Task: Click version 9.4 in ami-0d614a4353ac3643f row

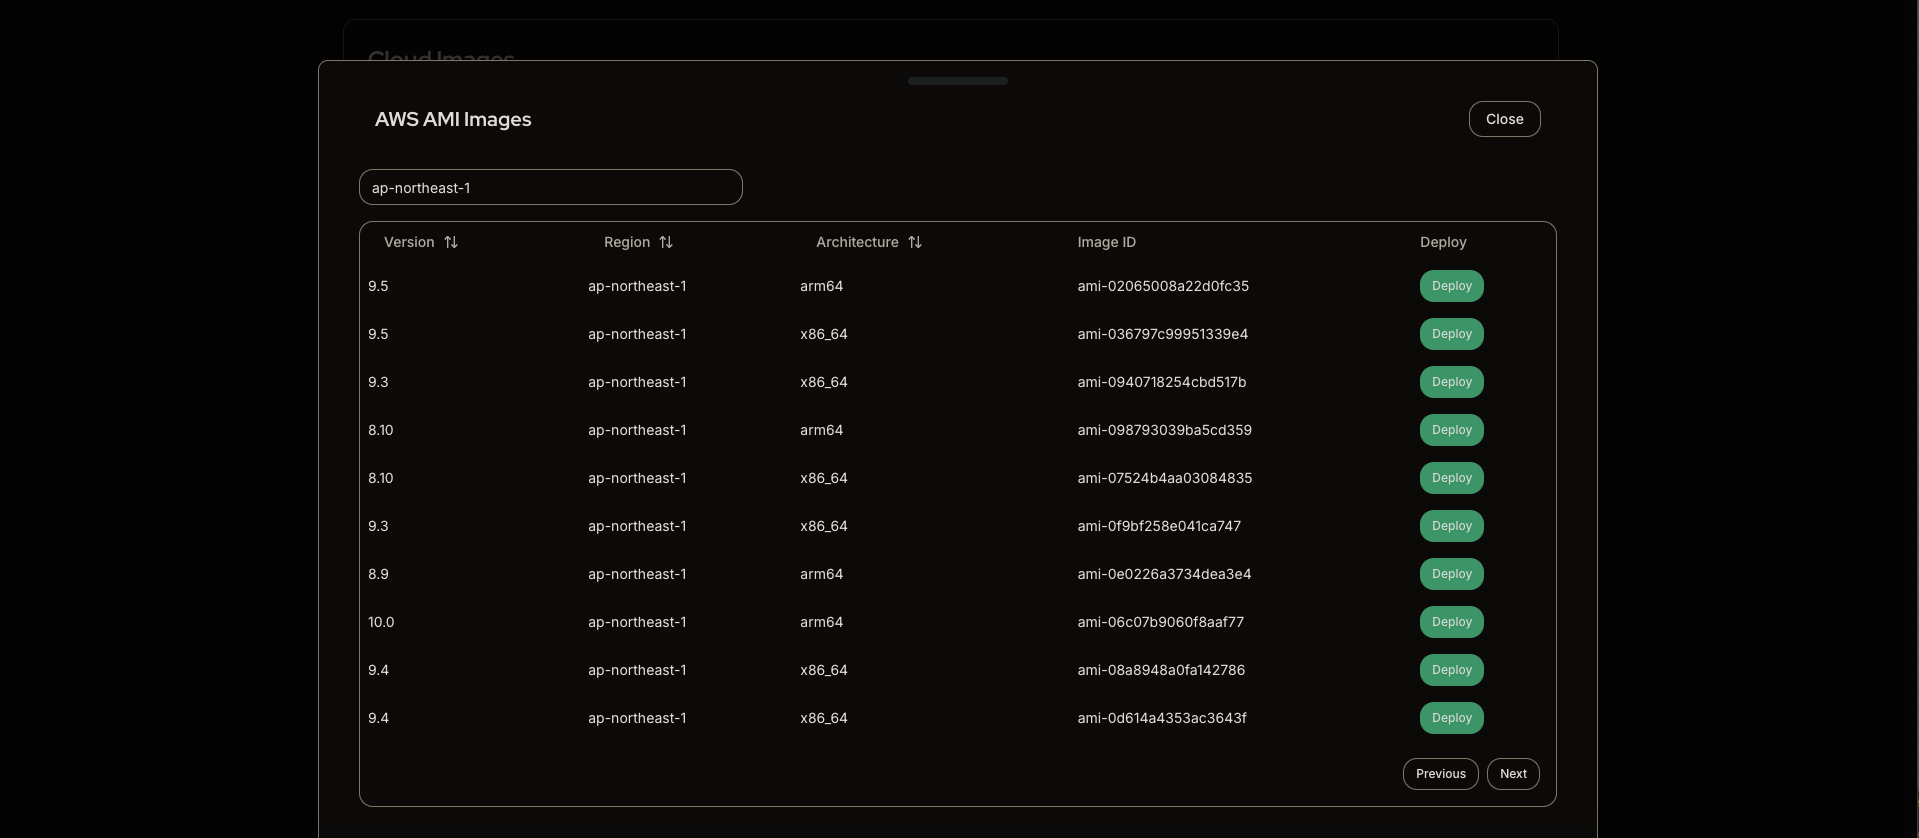Action: click(x=378, y=718)
